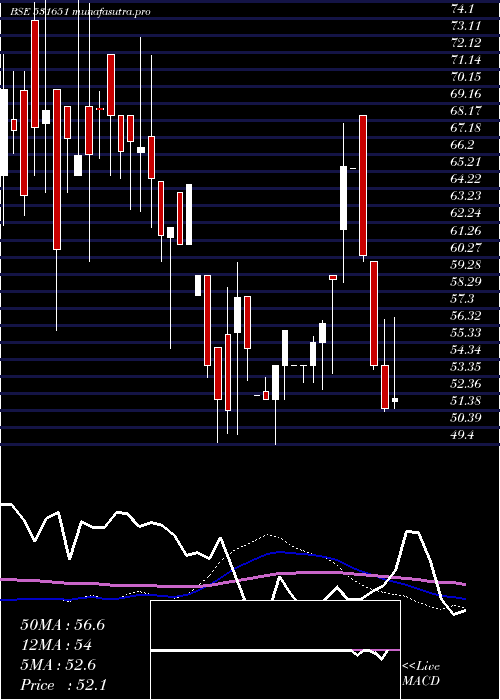
Task: Pick the 69.16 price axis value
Action: (x=466, y=94)
